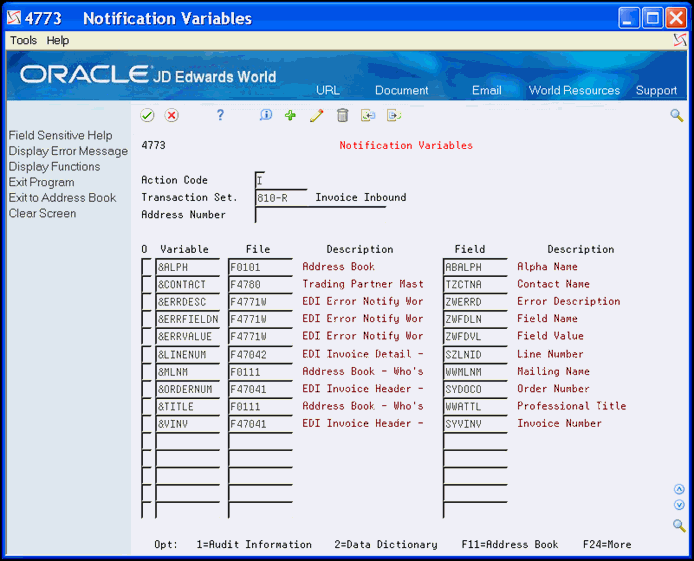Click the SYDOCO field cell
The image size is (694, 561).
[475, 389]
